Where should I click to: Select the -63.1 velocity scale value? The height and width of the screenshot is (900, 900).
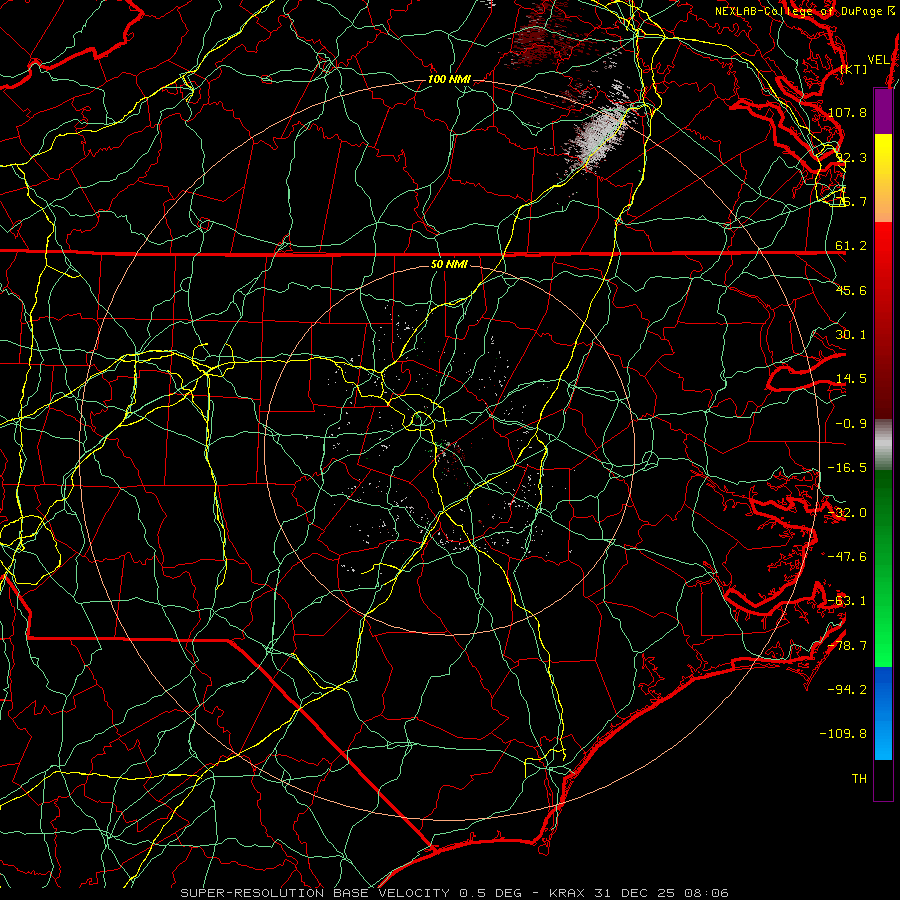coord(847,601)
